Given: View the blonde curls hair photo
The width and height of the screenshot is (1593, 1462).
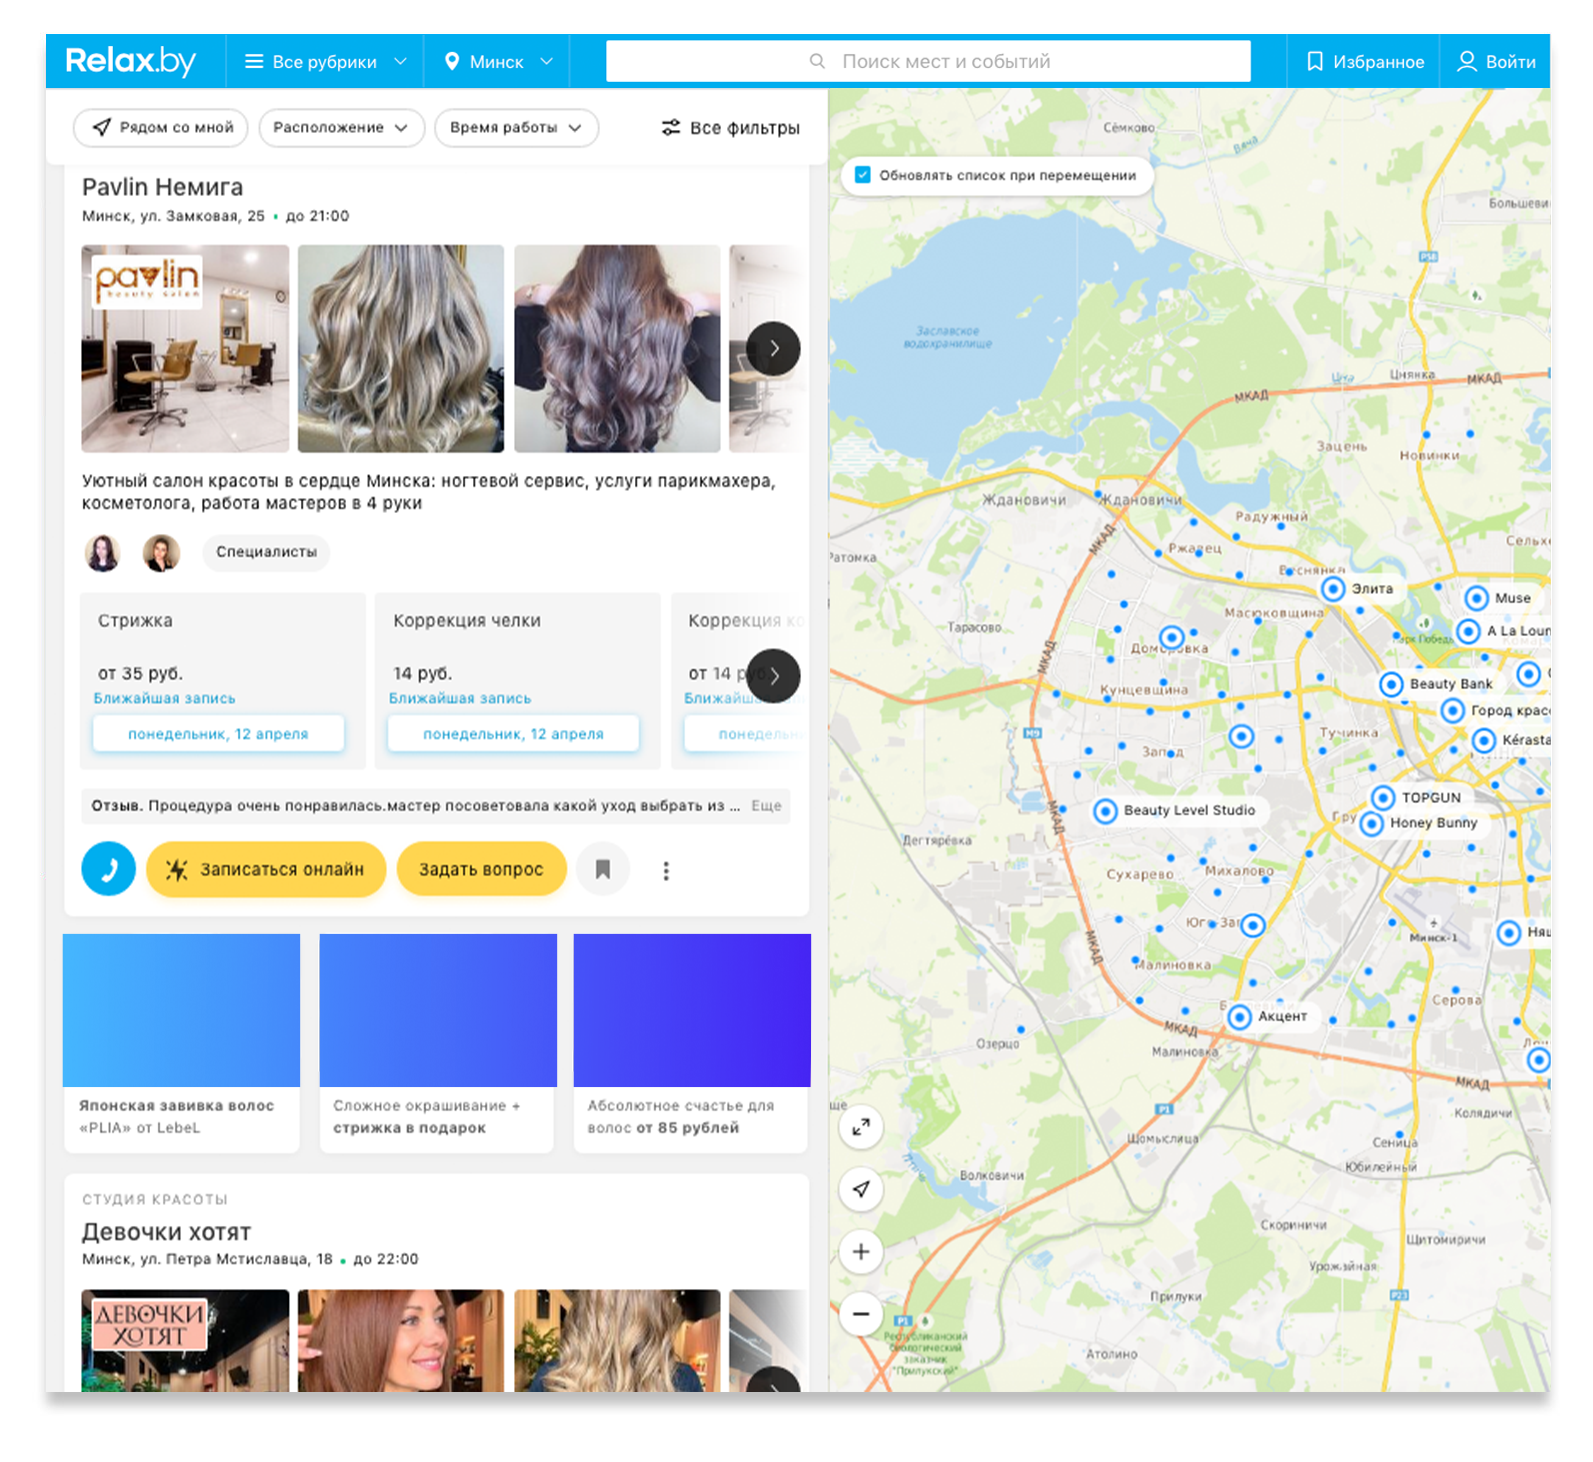Looking at the screenshot, I should coord(401,348).
